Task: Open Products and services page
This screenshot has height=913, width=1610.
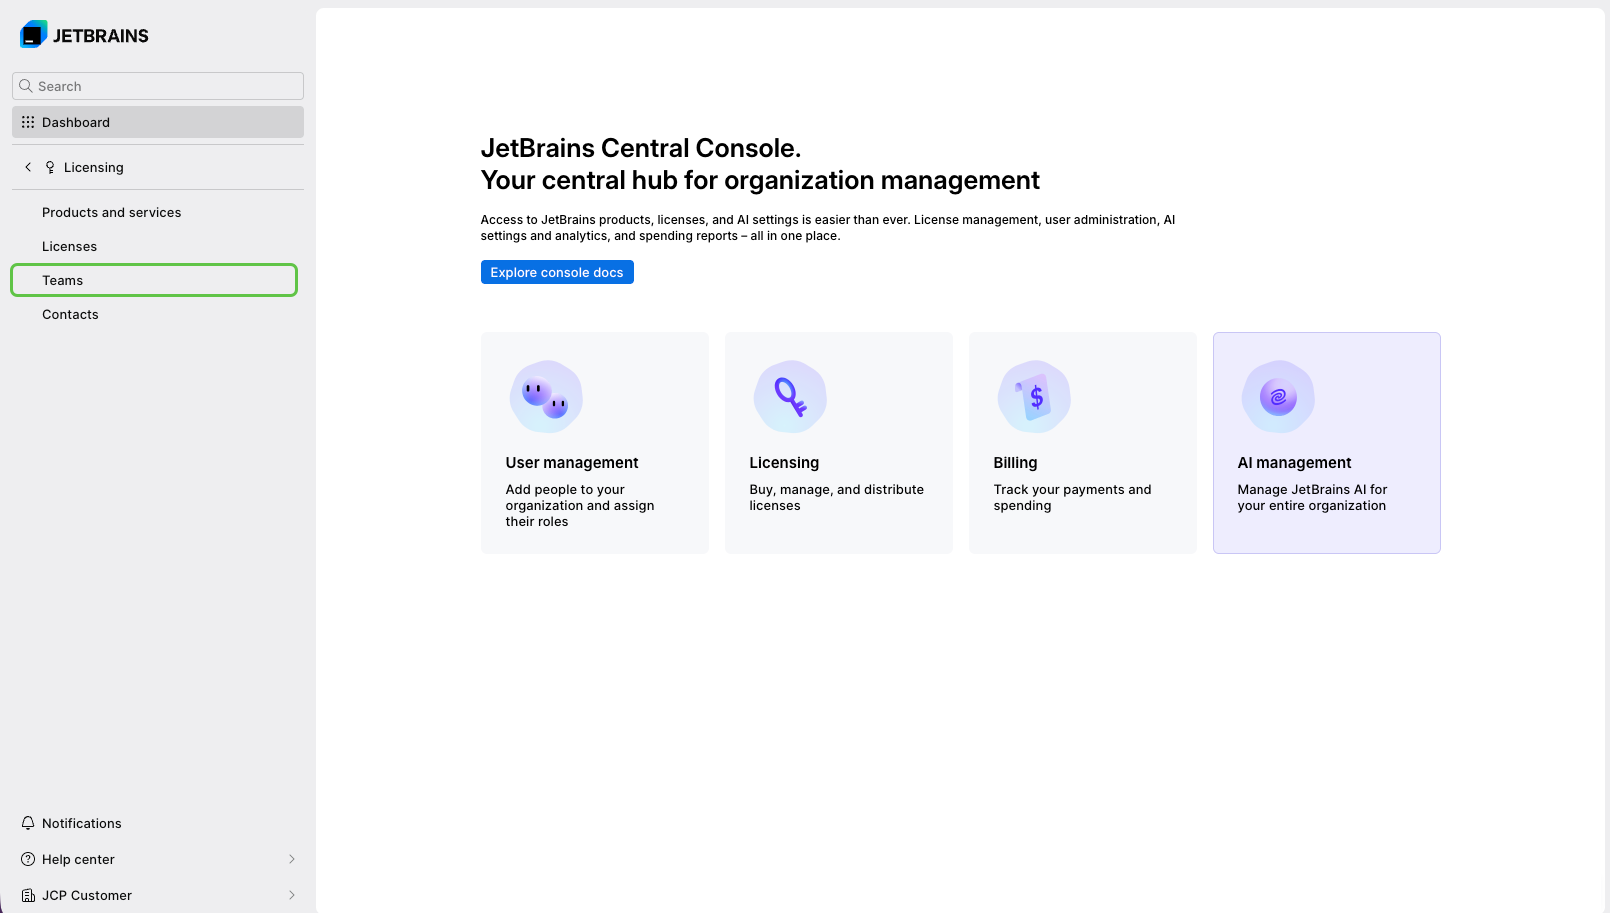Action: (x=112, y=212)
